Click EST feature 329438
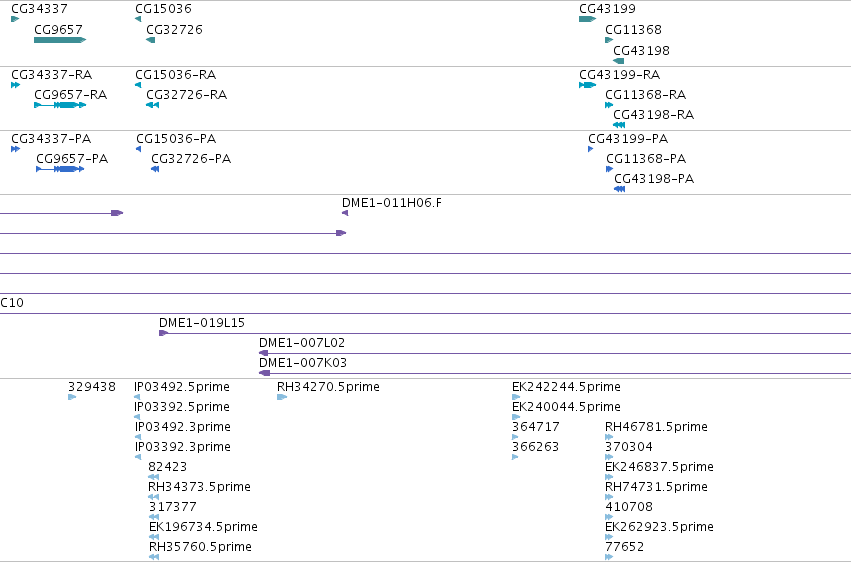 coord(92,387)
